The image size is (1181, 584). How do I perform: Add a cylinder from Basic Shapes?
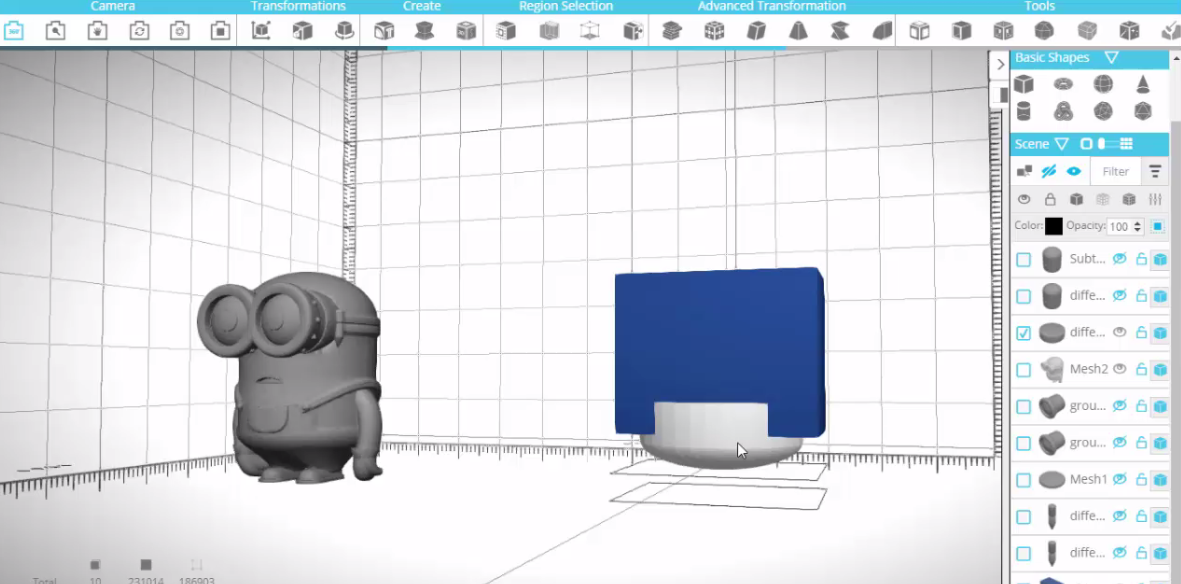click(x=1024, y=112)
